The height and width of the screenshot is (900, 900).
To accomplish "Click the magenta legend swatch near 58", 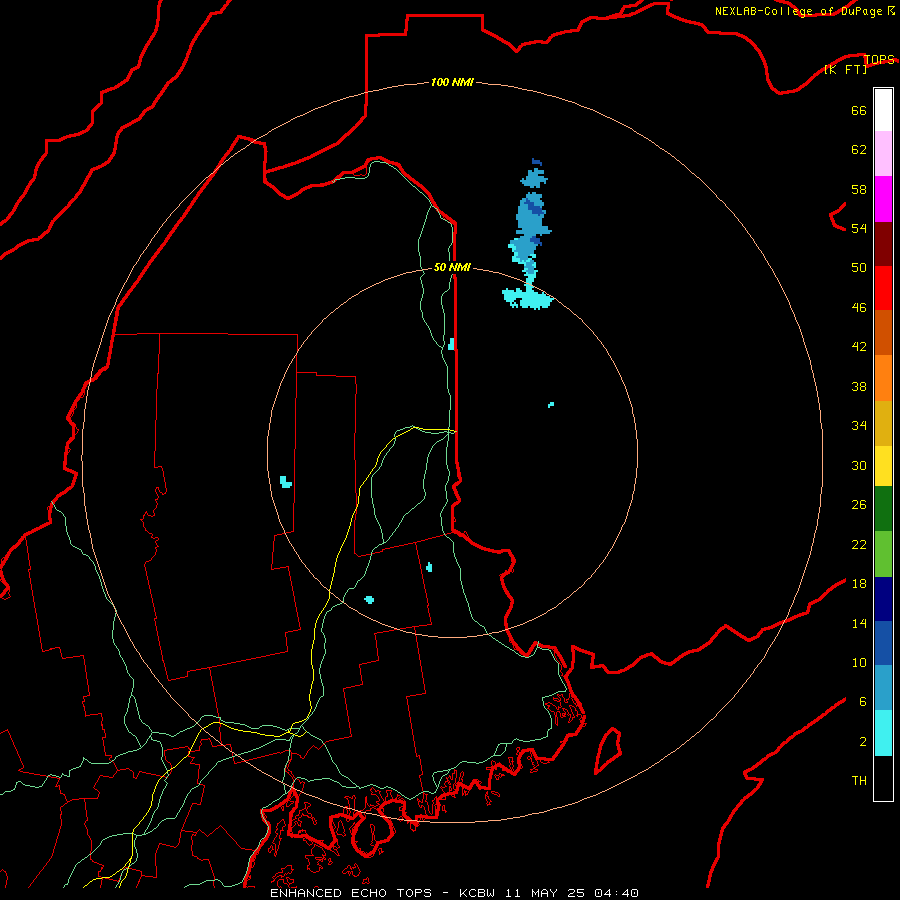I will tap(883, 199).
